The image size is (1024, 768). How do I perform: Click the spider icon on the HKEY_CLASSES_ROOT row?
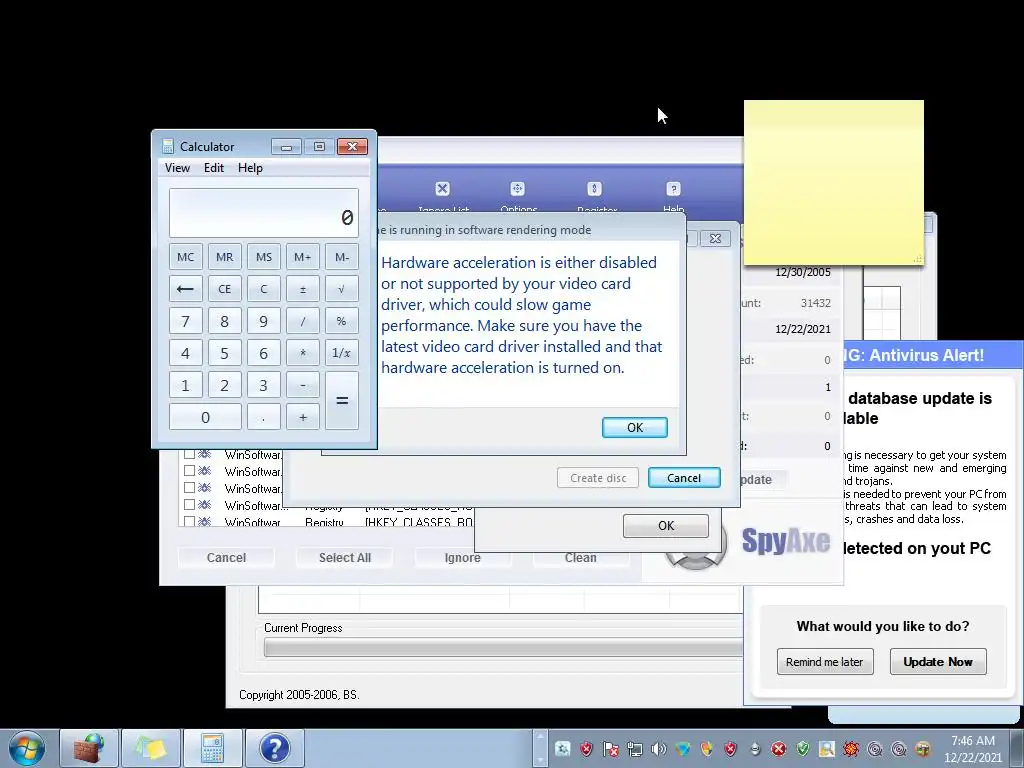coord(204,522)
